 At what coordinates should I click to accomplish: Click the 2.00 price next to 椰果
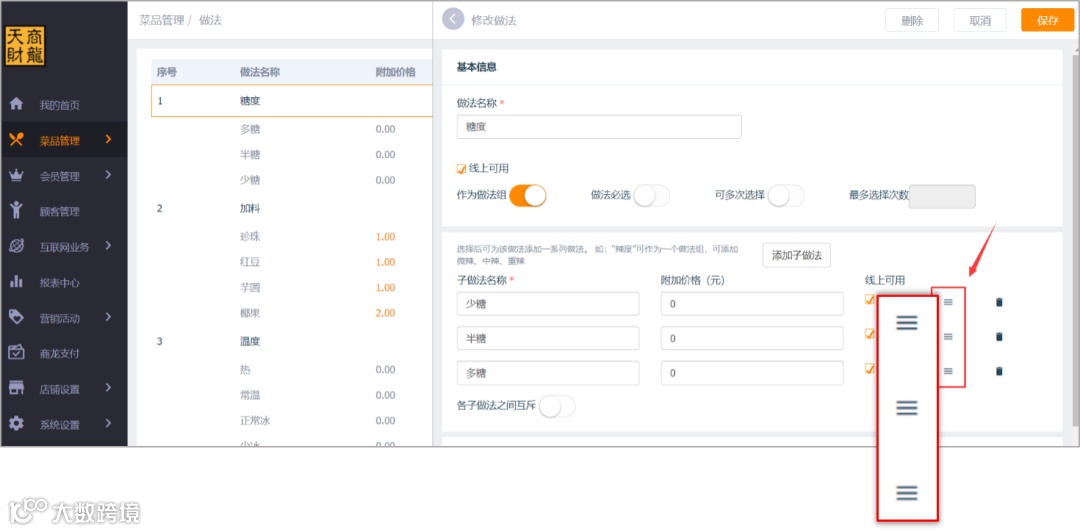[386, 313]
